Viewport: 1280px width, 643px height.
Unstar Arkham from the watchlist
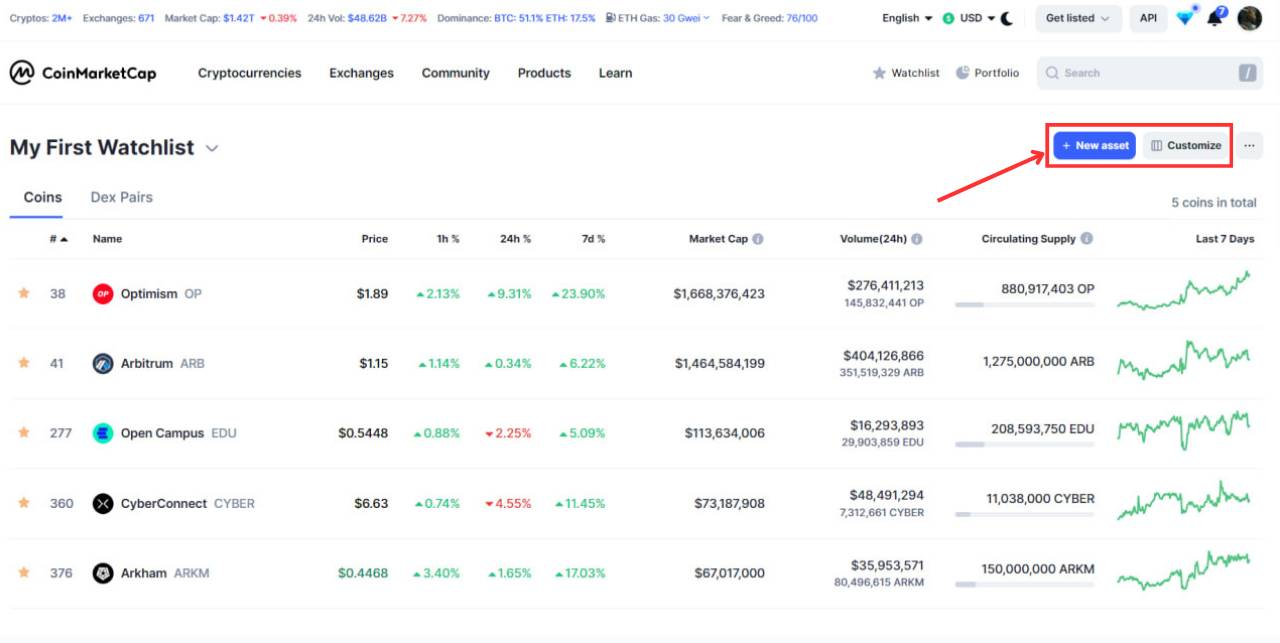24,572
